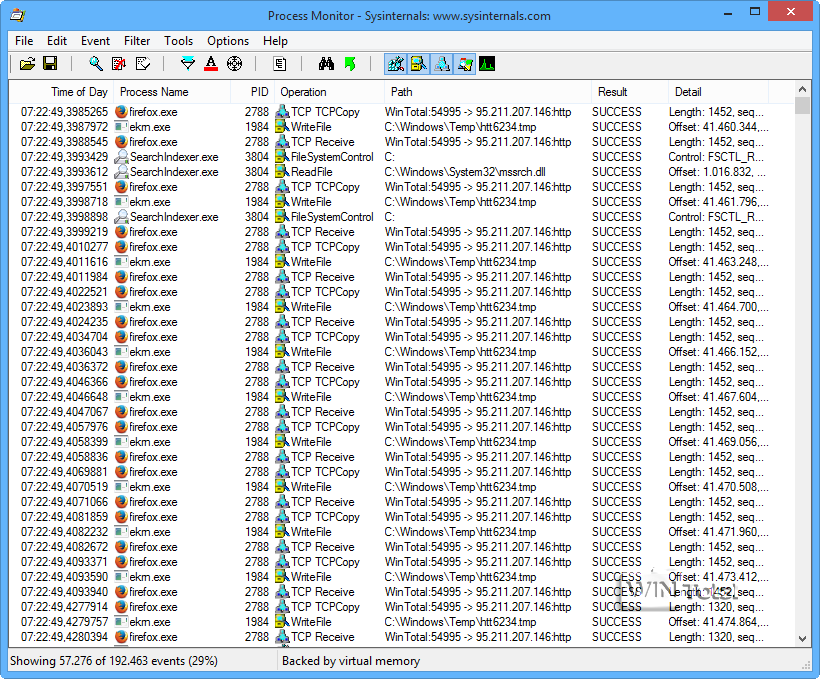Image resolution: width=820 pixels, height=679 pixels.
Task: Click WriteFile icon in row 07:22:49,3998718
Action: pyautogui.click(x=282, y=201)
